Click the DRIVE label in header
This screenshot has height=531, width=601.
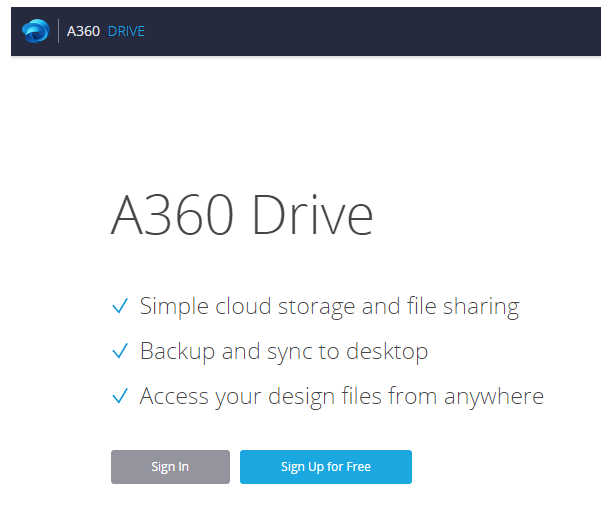click(x=126, y=31)
